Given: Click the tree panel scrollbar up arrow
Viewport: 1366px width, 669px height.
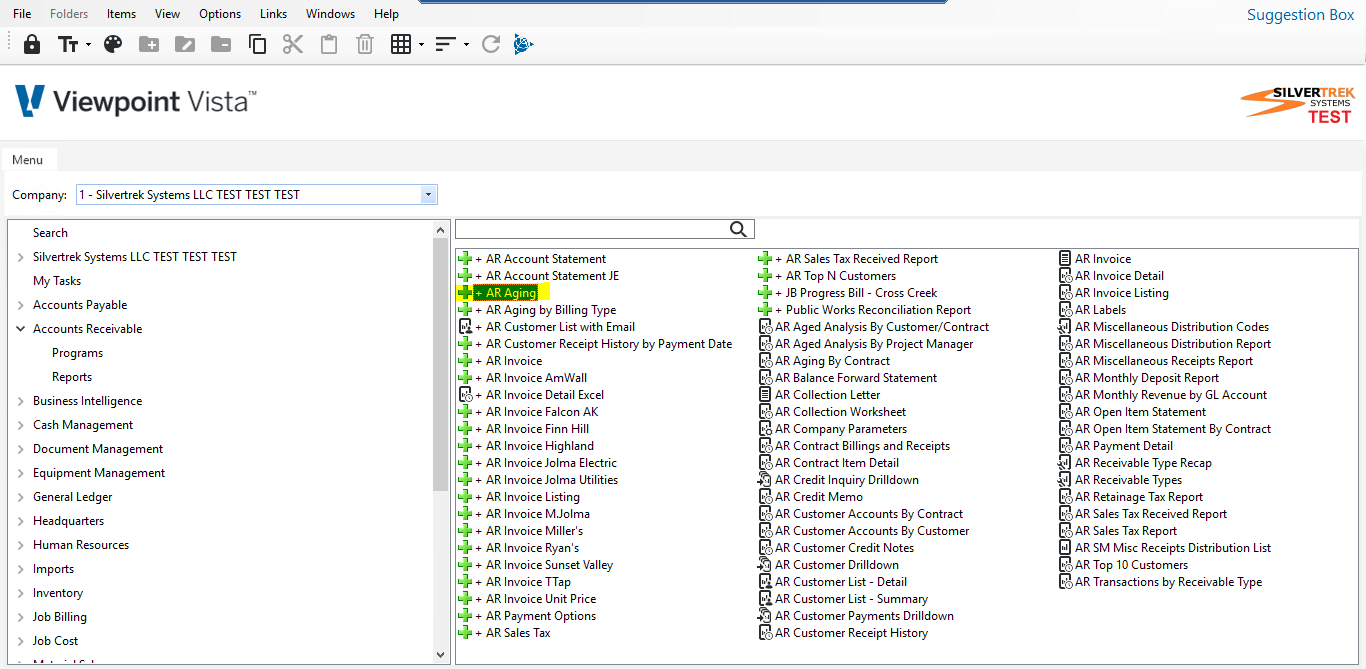Looking at the screenshot, I should tap(441, 231).
